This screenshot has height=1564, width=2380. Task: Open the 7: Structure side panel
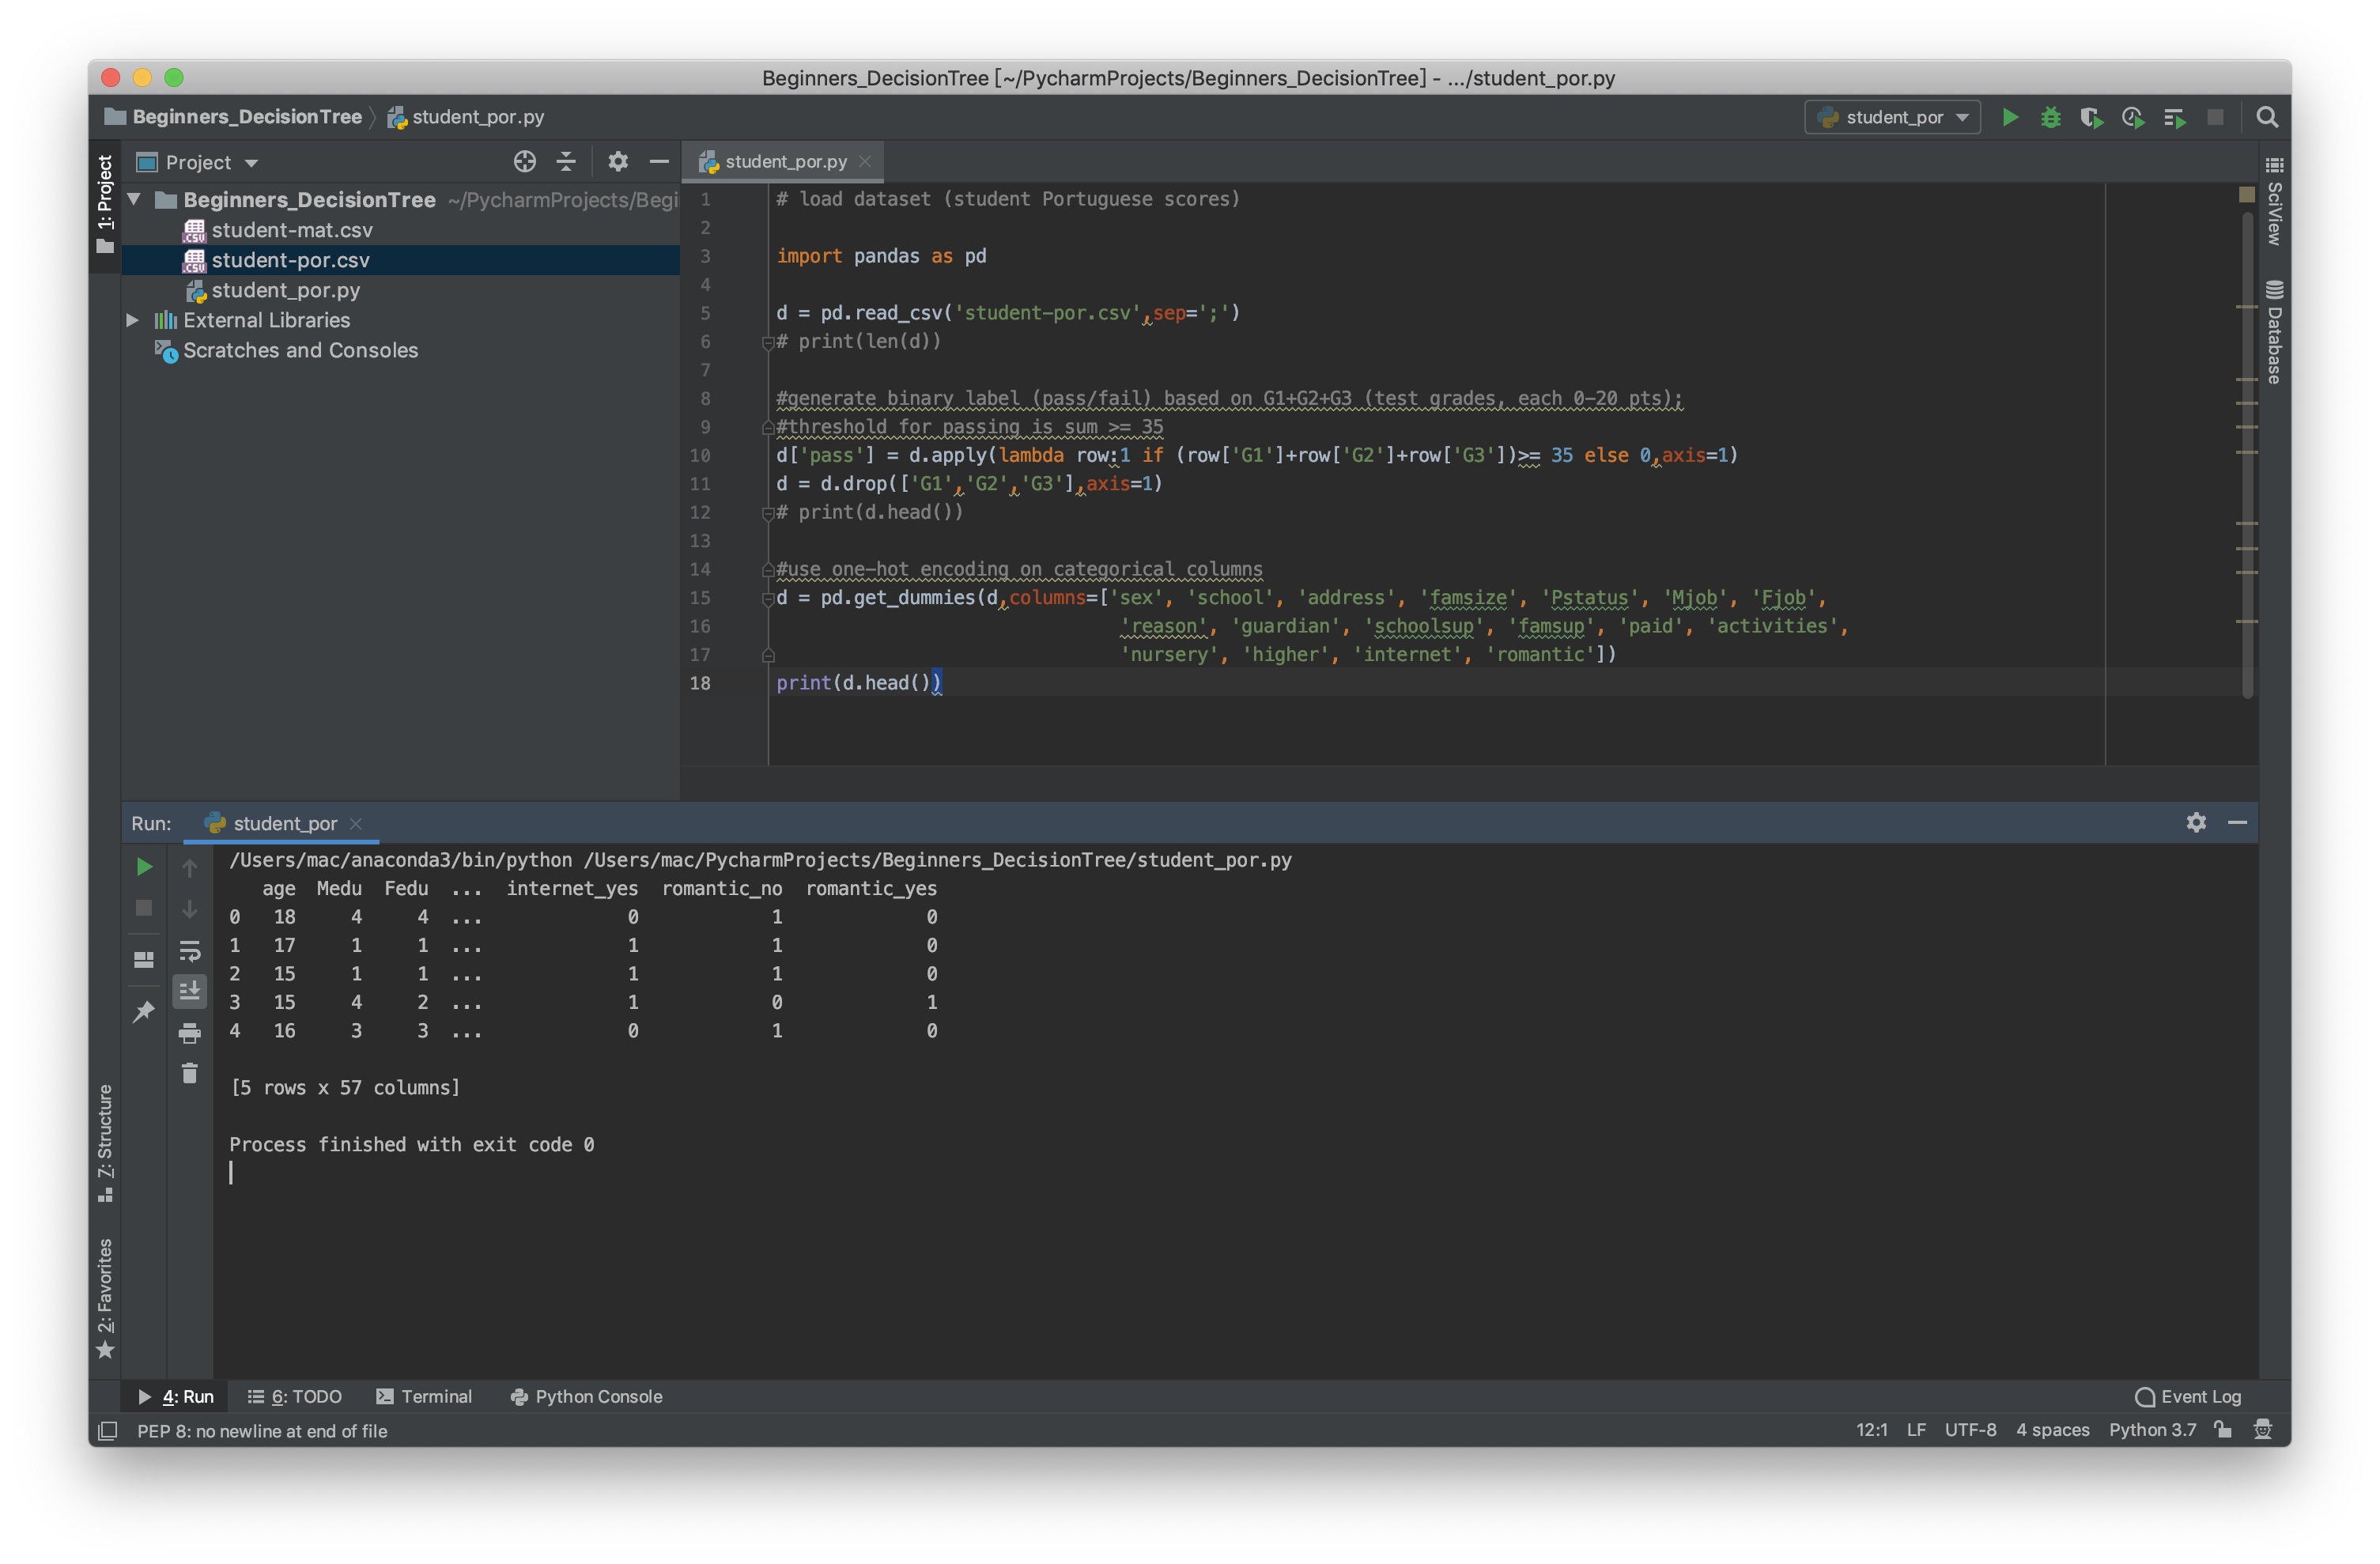pyautogui.click(x=105, y=1142)
